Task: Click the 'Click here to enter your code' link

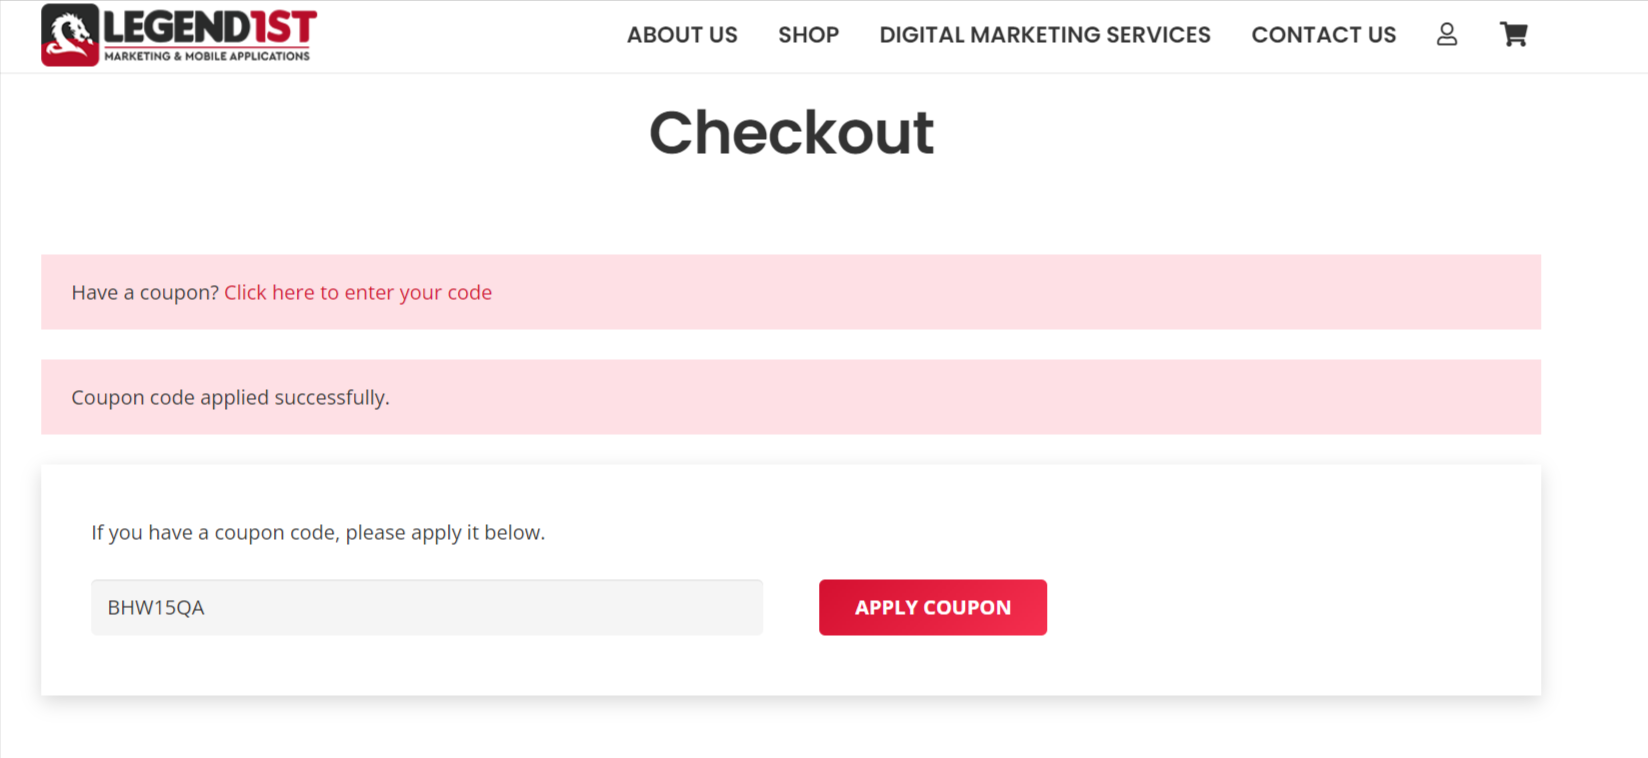Action: (x=358, y=292)
